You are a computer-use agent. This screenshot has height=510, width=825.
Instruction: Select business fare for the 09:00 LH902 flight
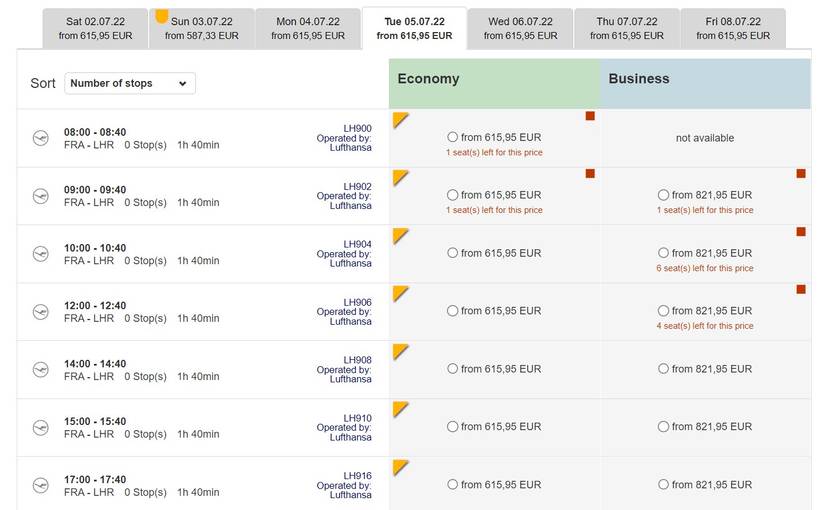[x=664, y=196]
